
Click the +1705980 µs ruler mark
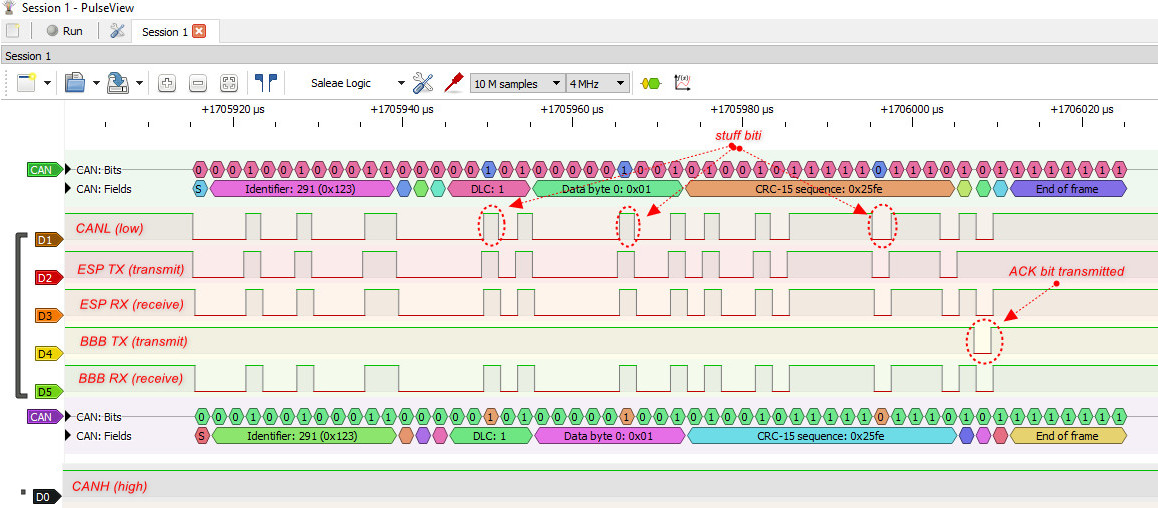[742, 109]
